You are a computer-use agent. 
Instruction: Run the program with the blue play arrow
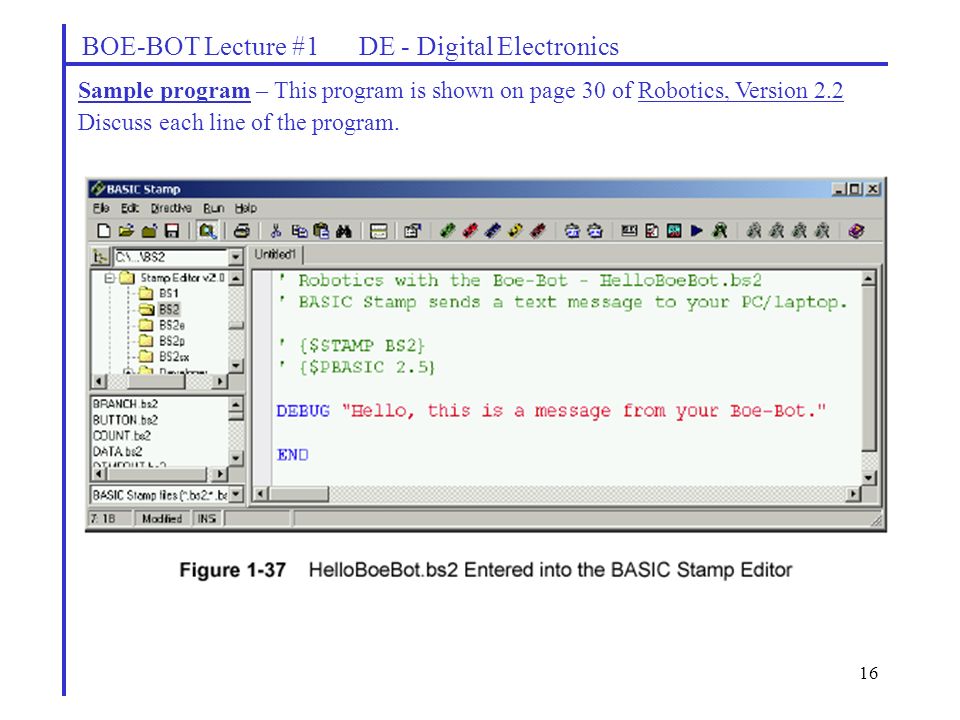click(x=697, y=231)
